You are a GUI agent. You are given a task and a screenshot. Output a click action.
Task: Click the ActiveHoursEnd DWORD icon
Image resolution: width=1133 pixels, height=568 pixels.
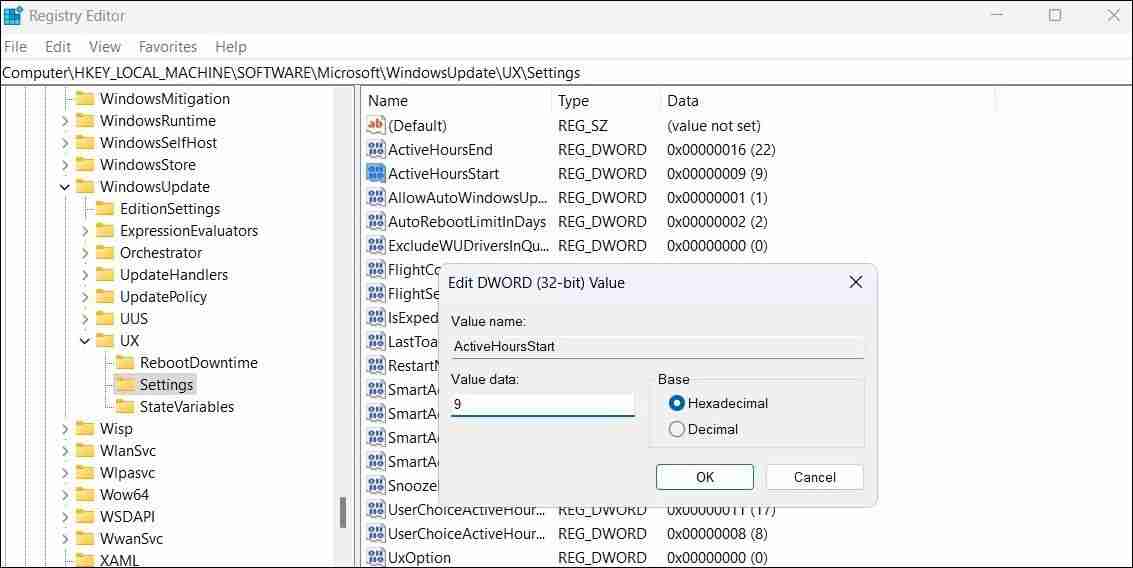(x=376, y=150)
